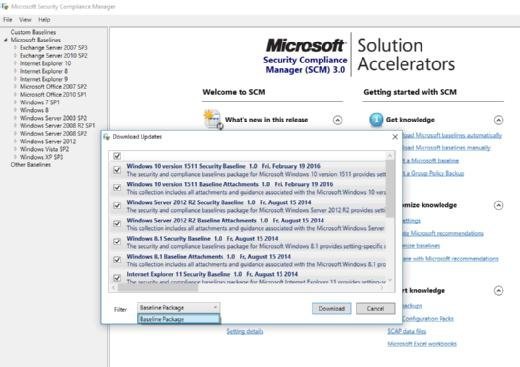Open the File menu
Screen dimensions: 520x367
[8, 20]
